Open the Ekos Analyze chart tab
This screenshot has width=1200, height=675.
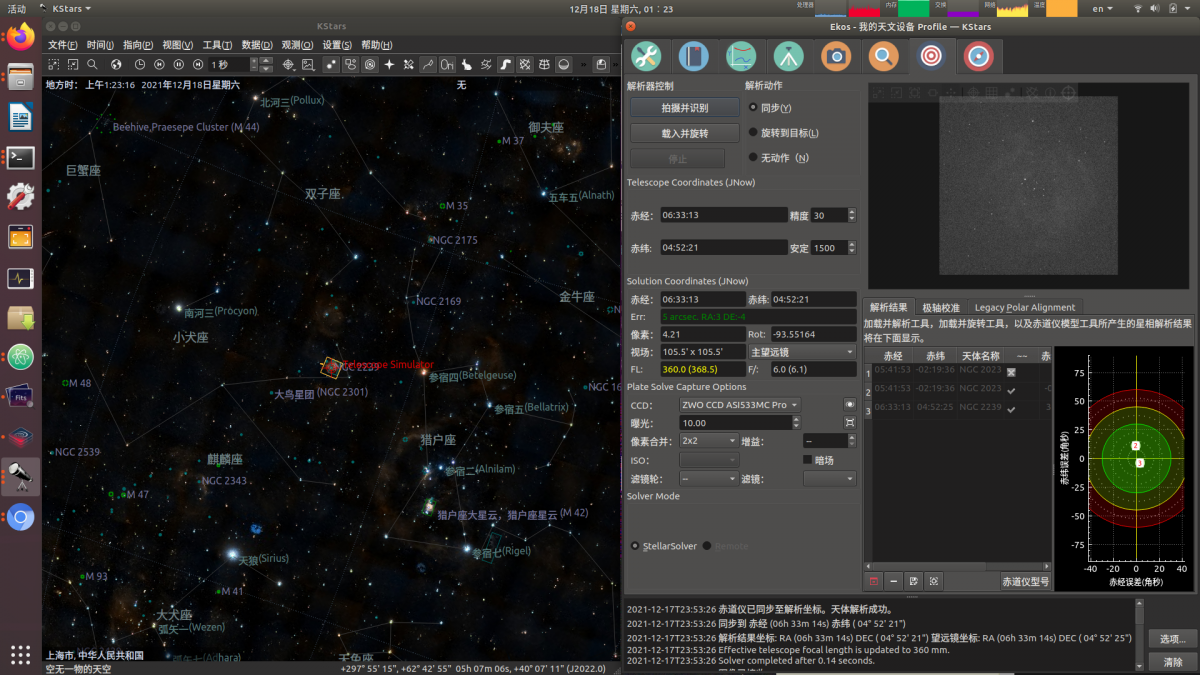[741, 56]
